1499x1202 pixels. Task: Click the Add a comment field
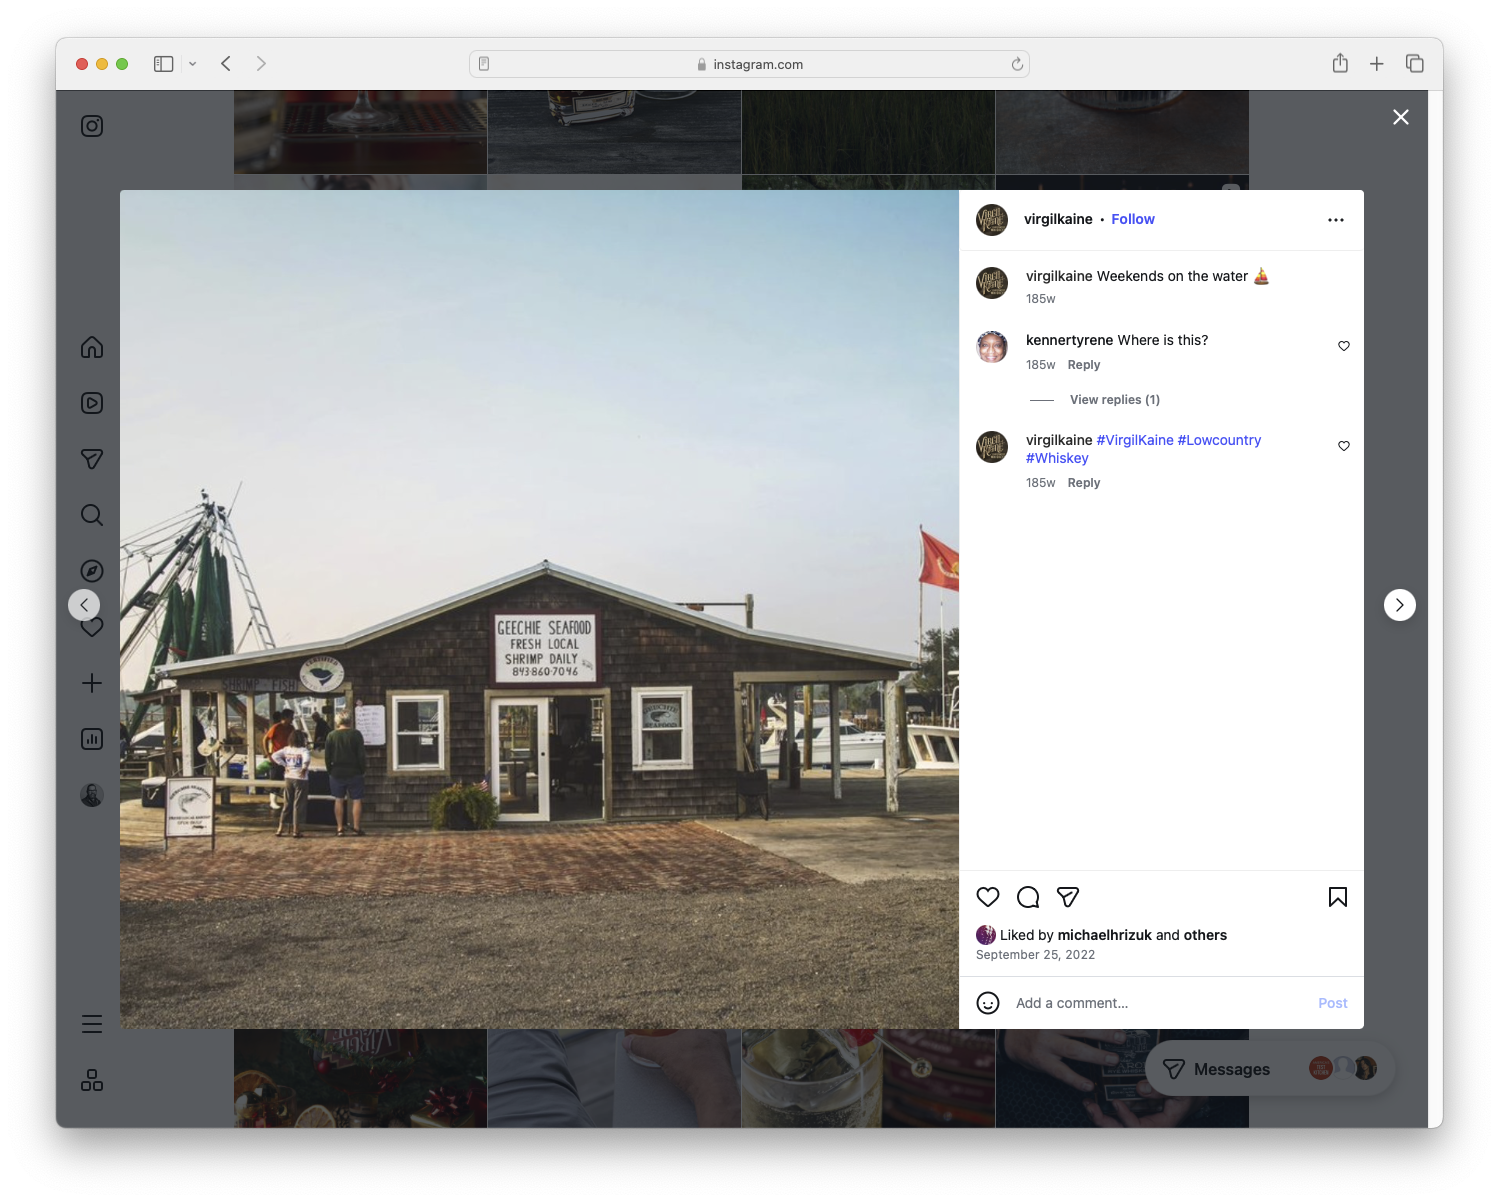tap(1072, 1002)
